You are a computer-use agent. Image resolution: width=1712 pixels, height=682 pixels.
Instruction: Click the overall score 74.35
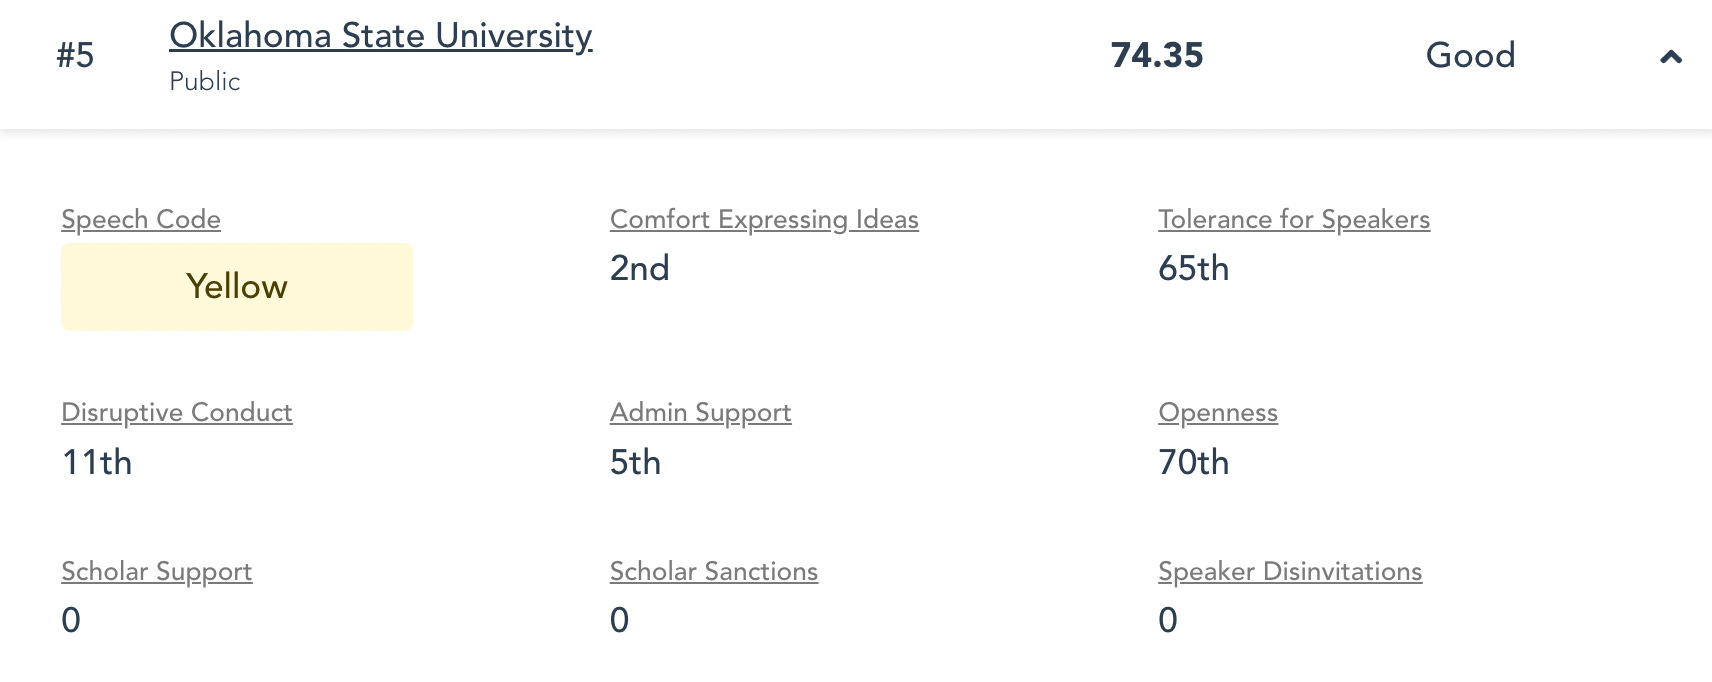tap(1157, 55)
